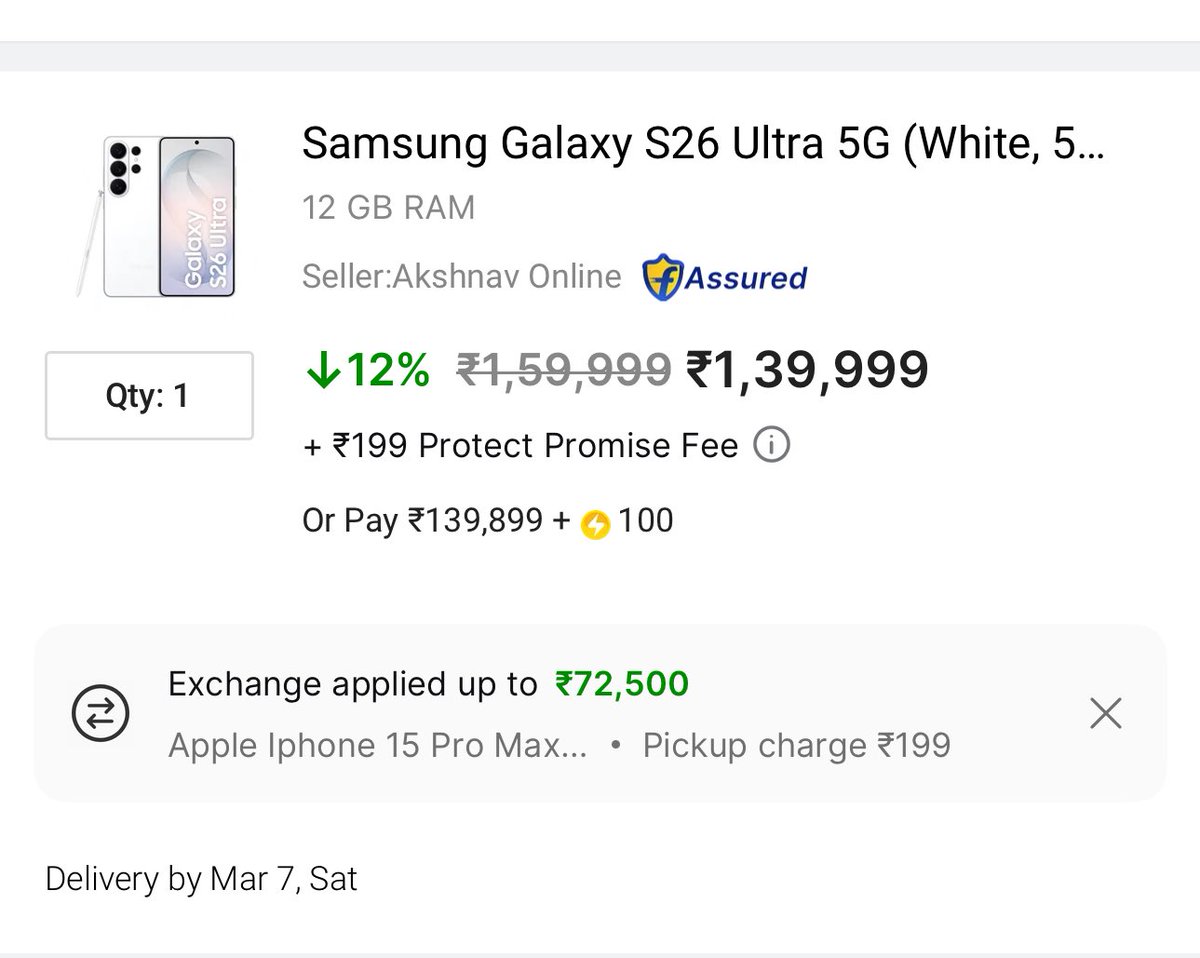The image size is (1200, 958).
Task: Click the 12% discount percentage label
Action: click(x=388, y=371)
